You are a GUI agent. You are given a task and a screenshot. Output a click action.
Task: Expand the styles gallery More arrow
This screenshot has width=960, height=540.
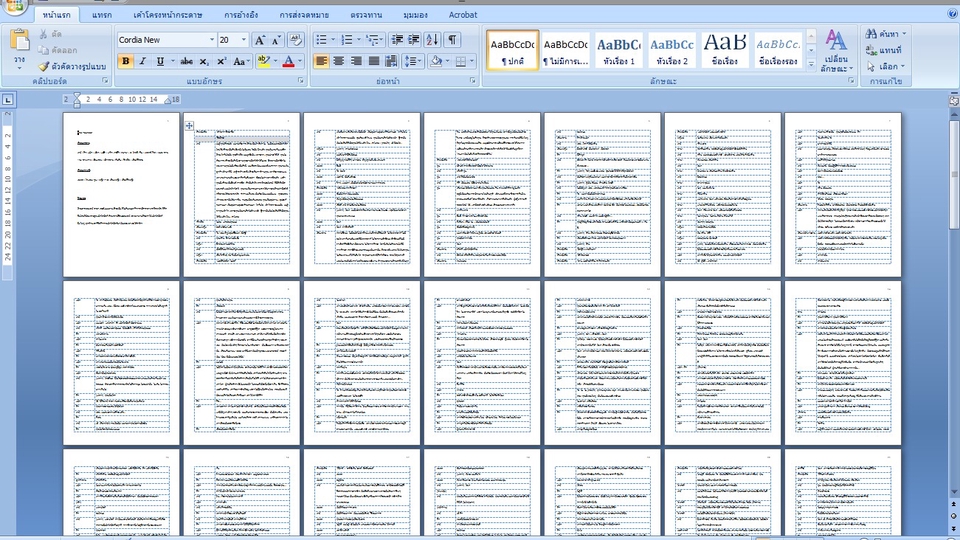811,63
